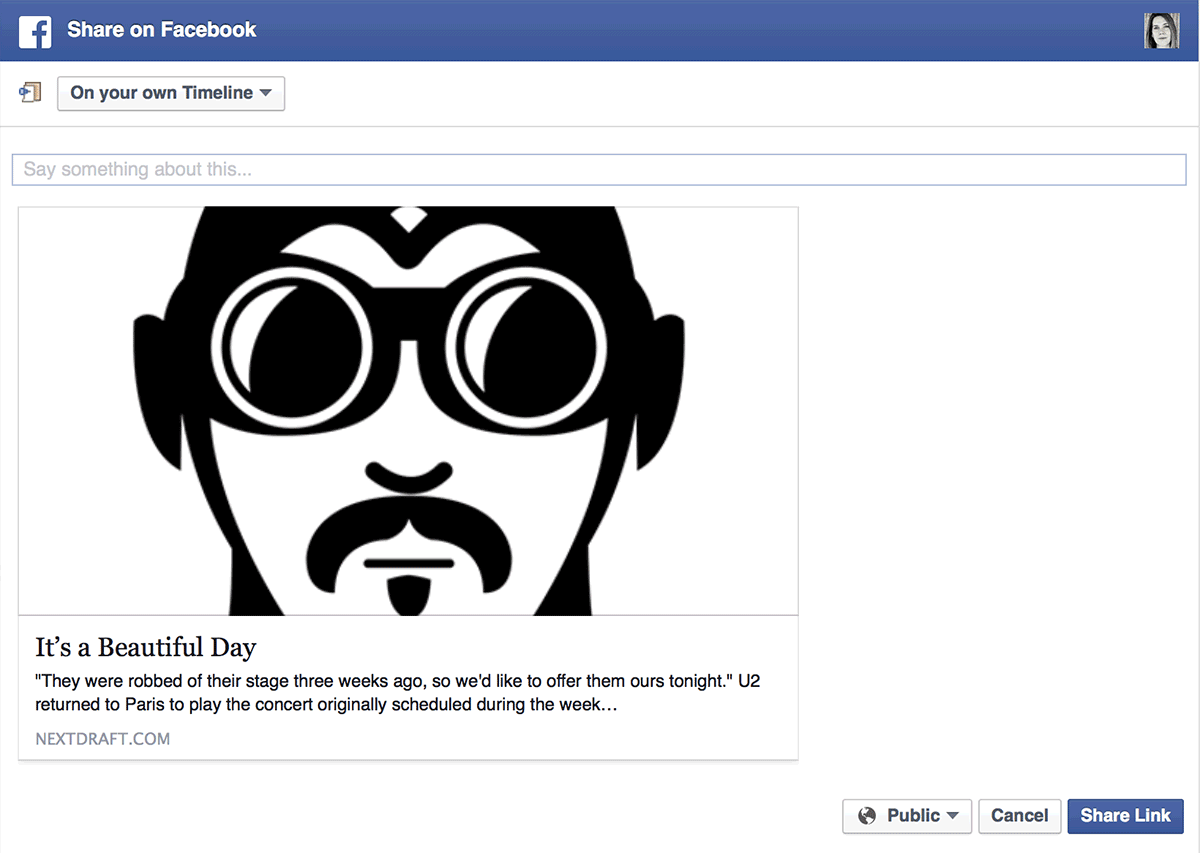
Task: Click the globe icon on Public button
Action: coord(867,816)
